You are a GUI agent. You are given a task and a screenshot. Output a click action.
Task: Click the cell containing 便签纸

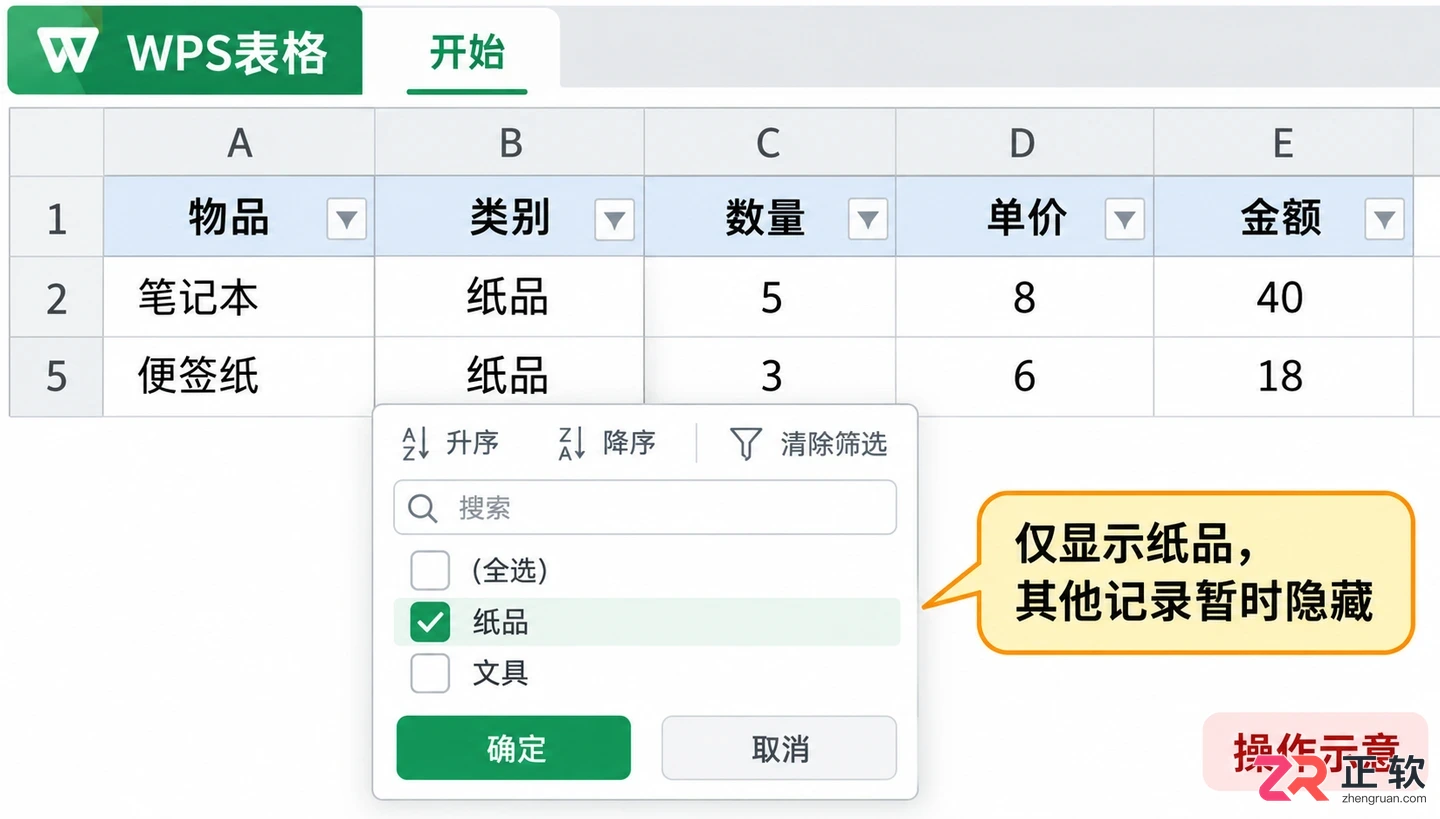click(239, 376)
